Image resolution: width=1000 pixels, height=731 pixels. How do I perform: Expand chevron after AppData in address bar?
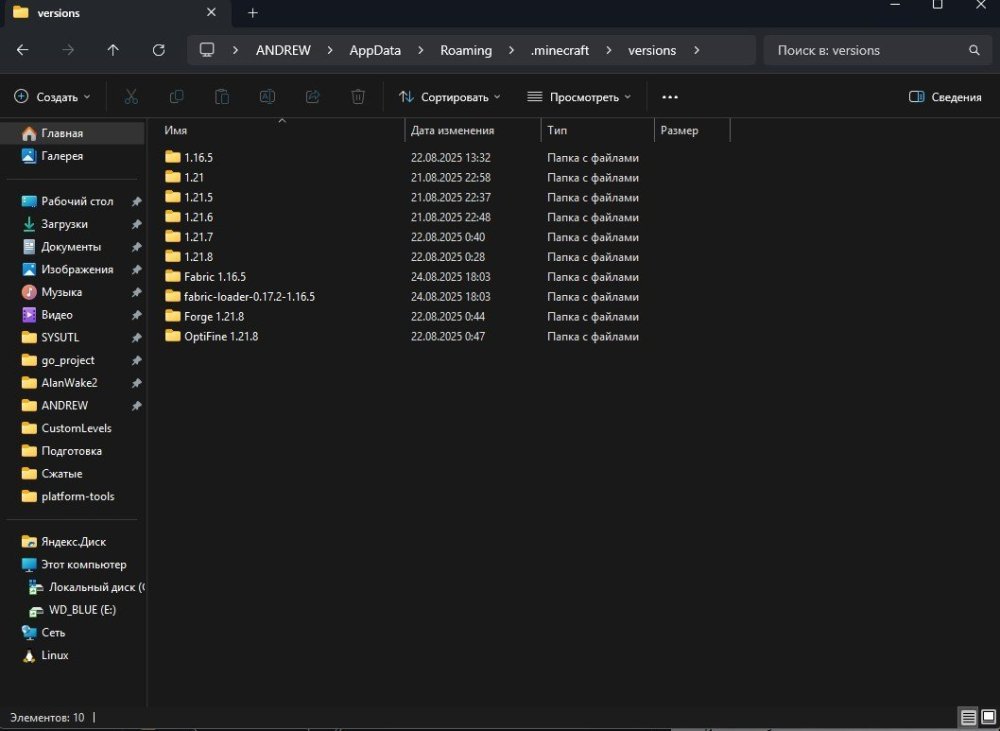point(420,50)
